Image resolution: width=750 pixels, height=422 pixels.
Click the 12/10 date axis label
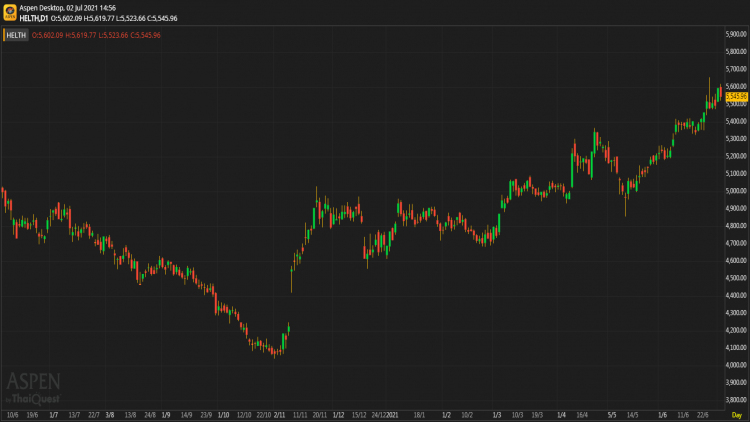pos(244,415)
